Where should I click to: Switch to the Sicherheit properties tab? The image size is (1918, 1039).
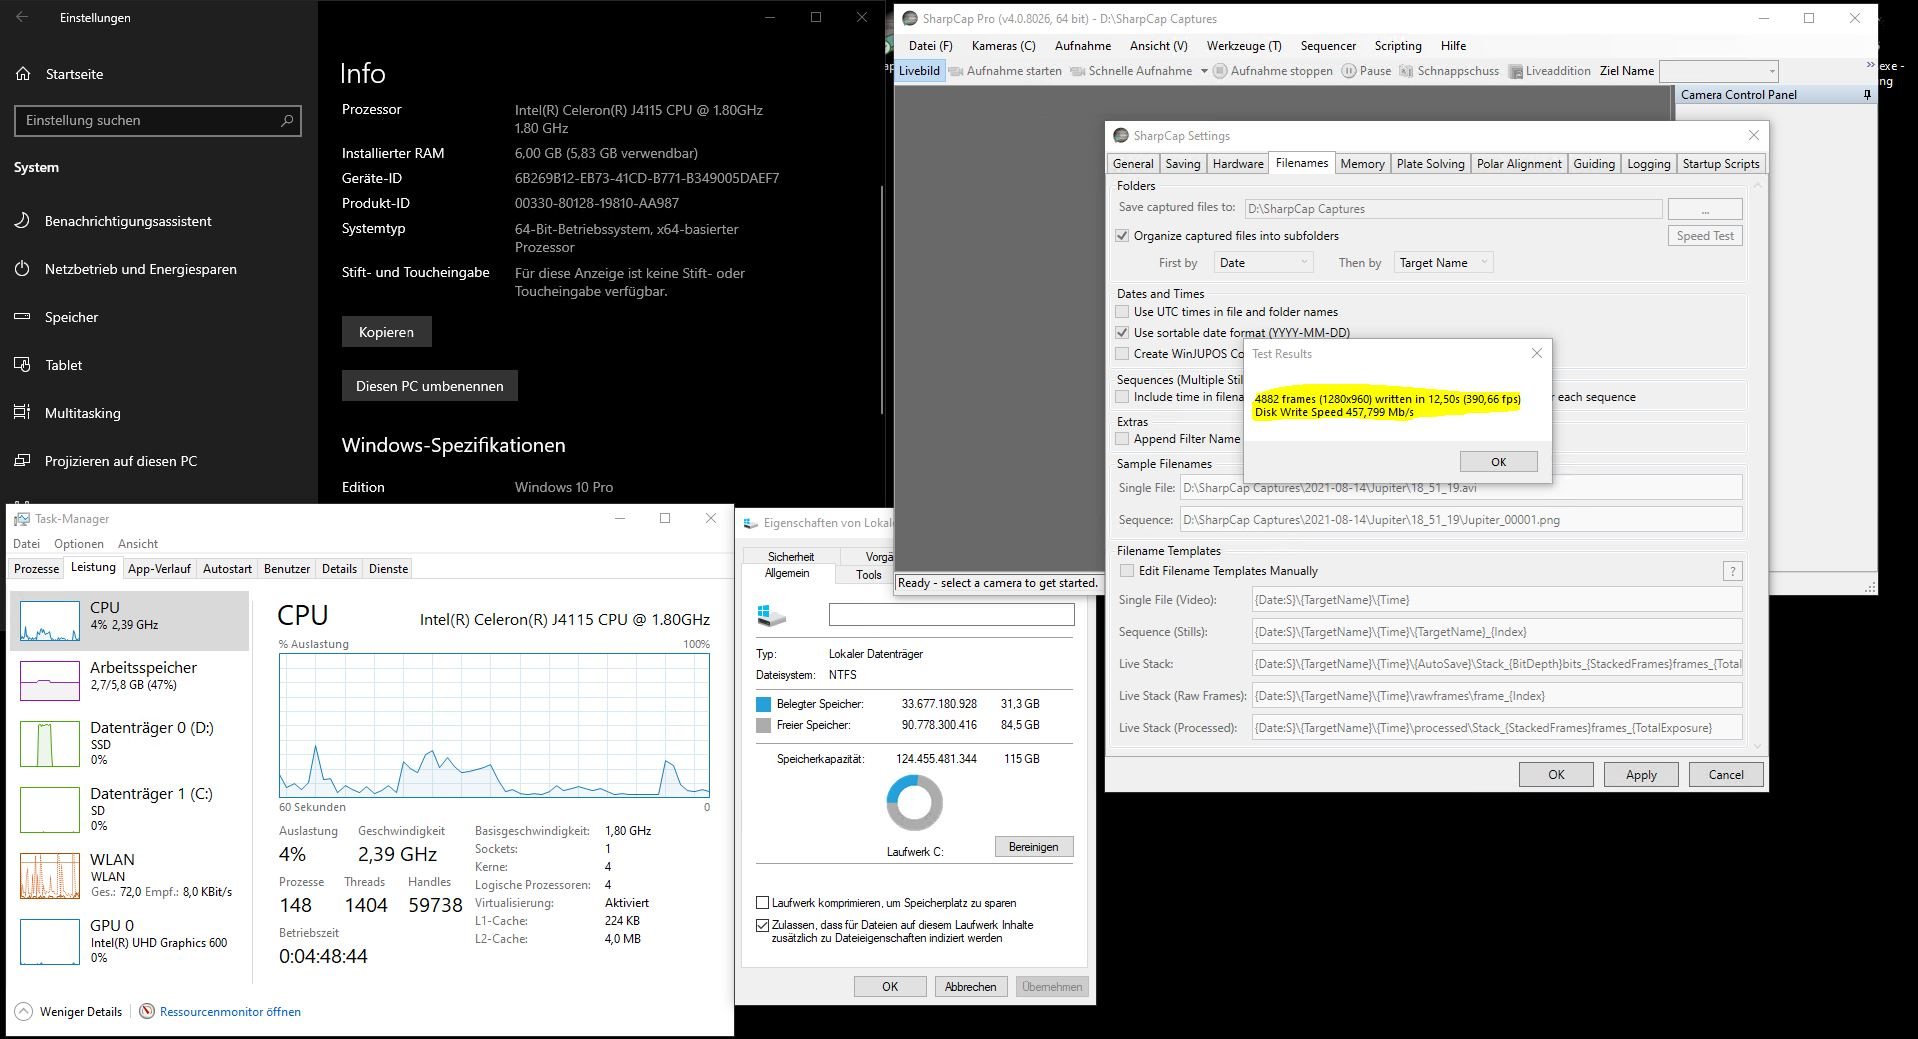pyautogui.click(x=791, y=557)
